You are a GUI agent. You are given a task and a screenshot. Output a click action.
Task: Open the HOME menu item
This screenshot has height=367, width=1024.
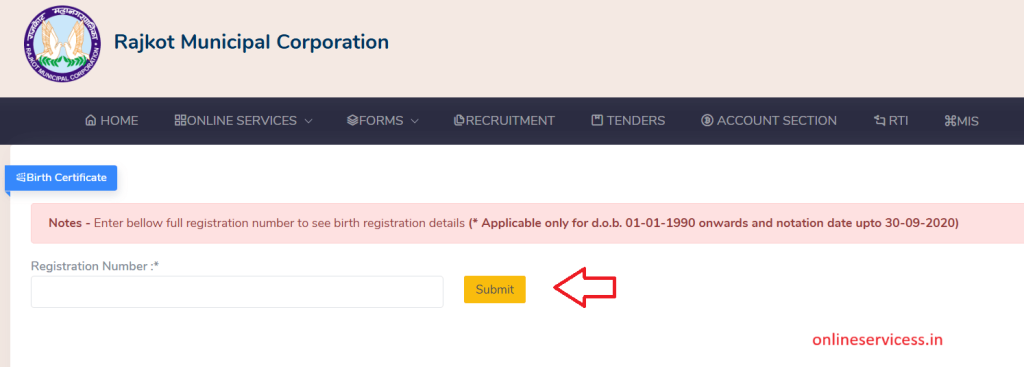[112, 121]
